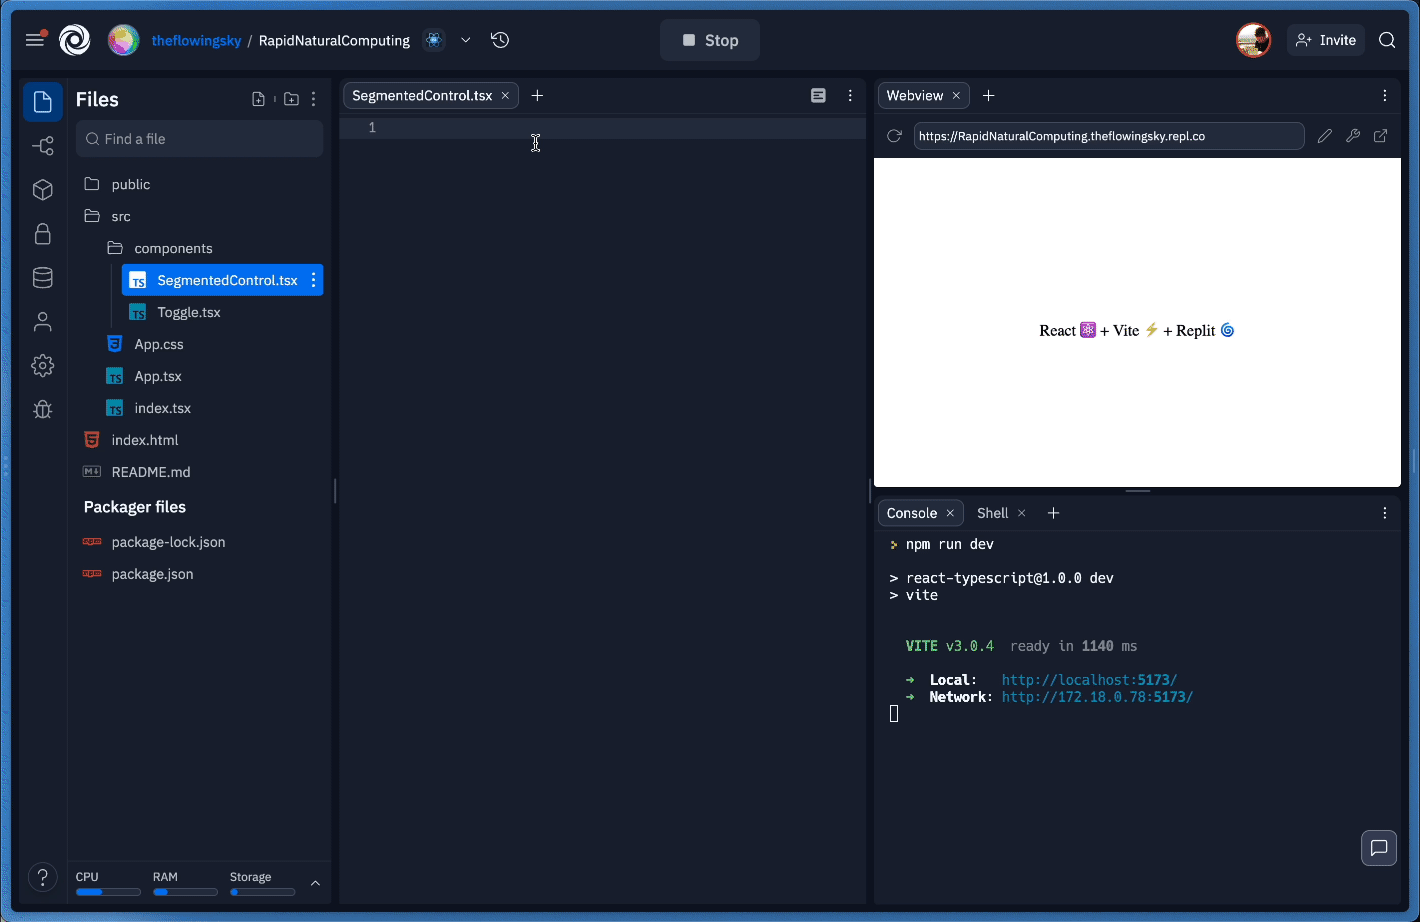
Task: Open the repl name dropdown chevron
Action: point(466,40)
